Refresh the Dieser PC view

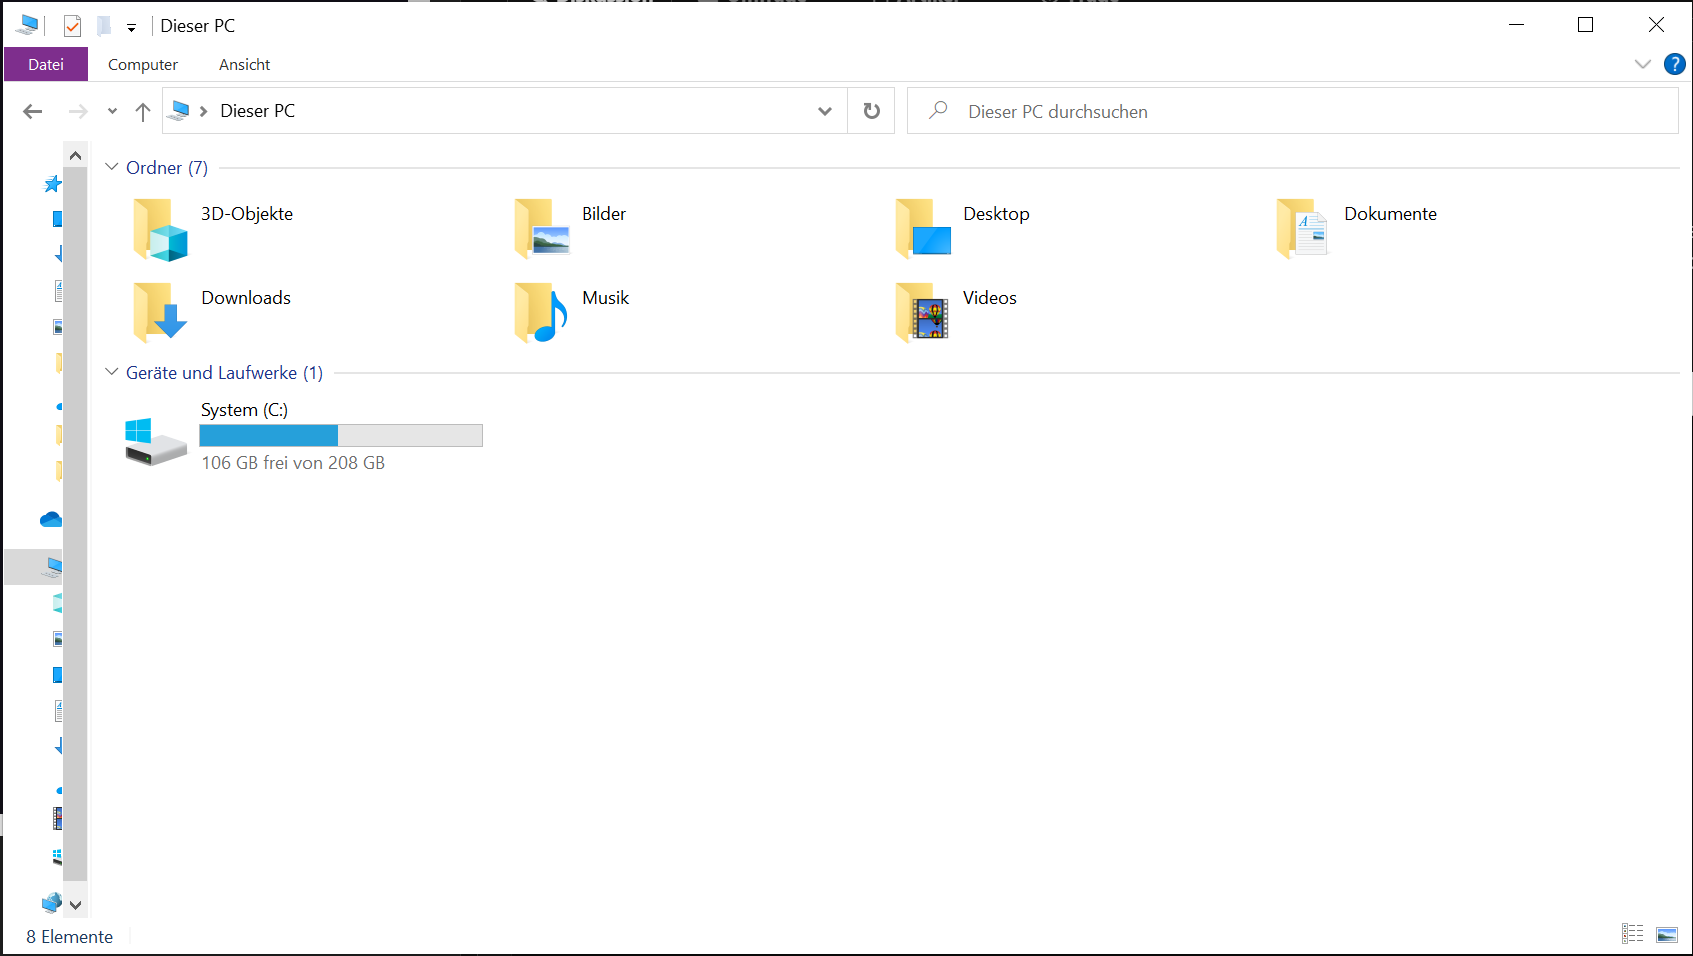872,111
